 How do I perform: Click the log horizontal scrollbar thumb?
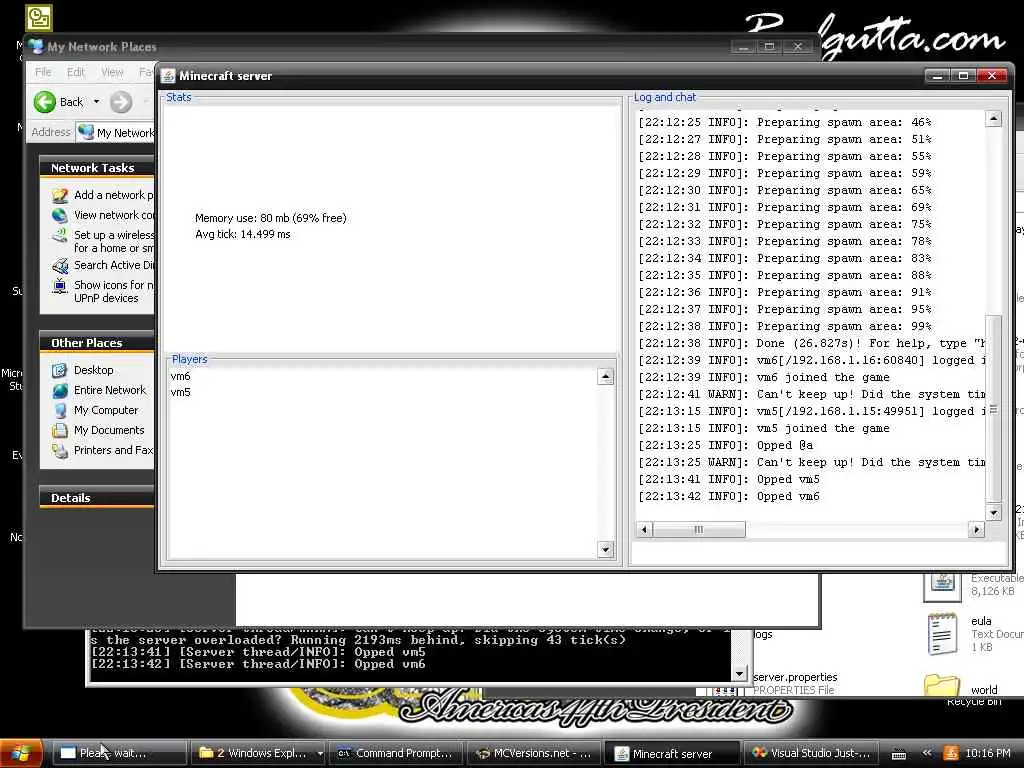tap(699, 530)
